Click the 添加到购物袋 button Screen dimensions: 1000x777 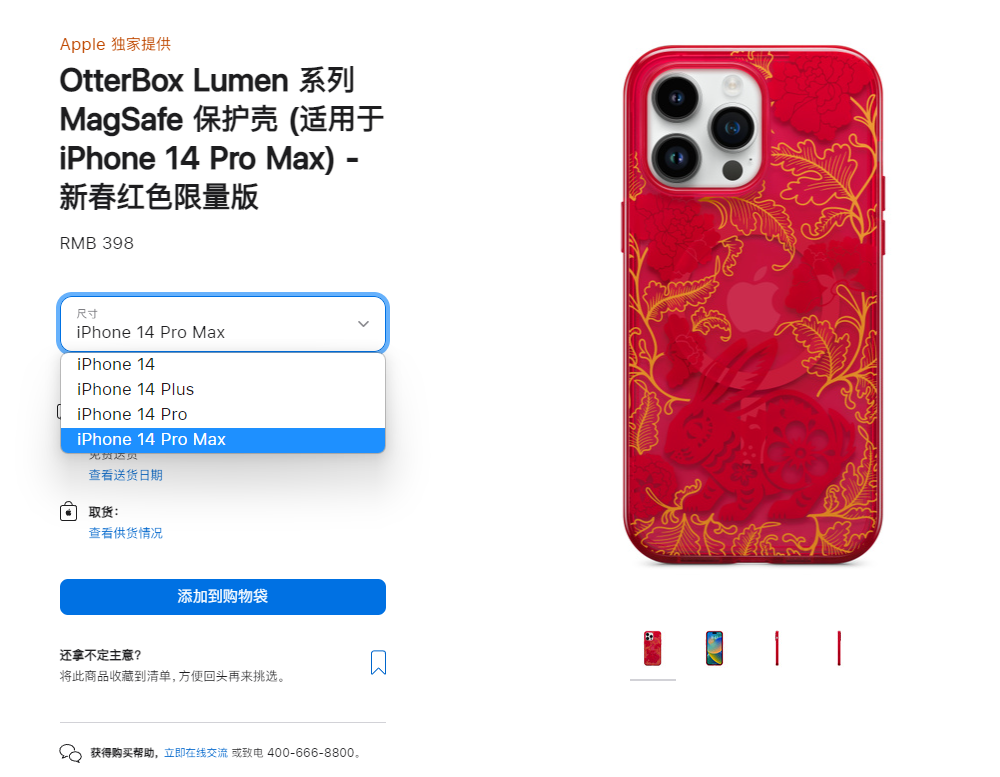[x=223, y=597]
